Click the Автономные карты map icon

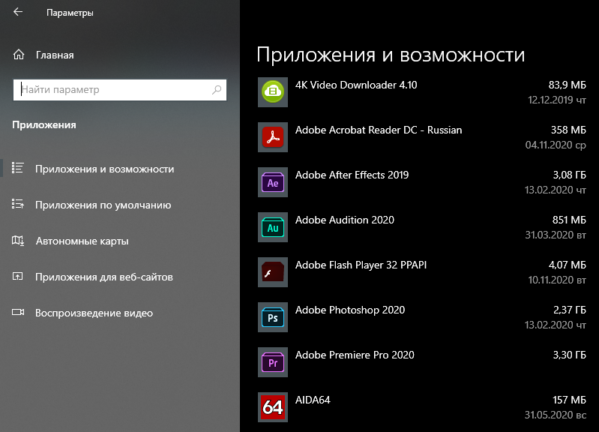pos(18,240)
